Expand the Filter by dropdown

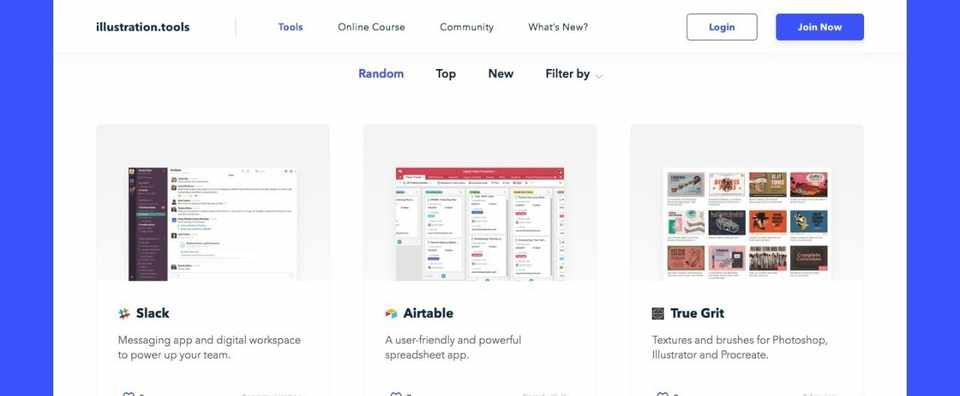click(574, 74)
